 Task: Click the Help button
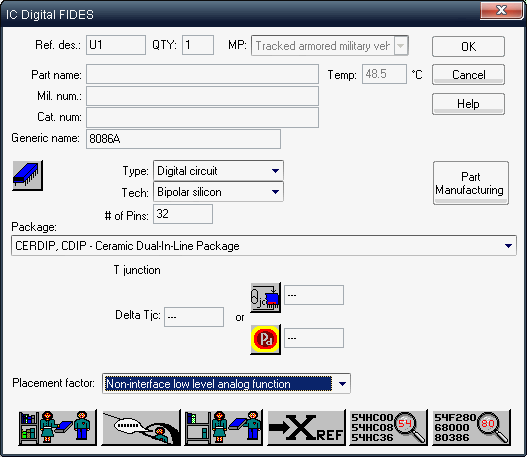[x=468, y=104]
